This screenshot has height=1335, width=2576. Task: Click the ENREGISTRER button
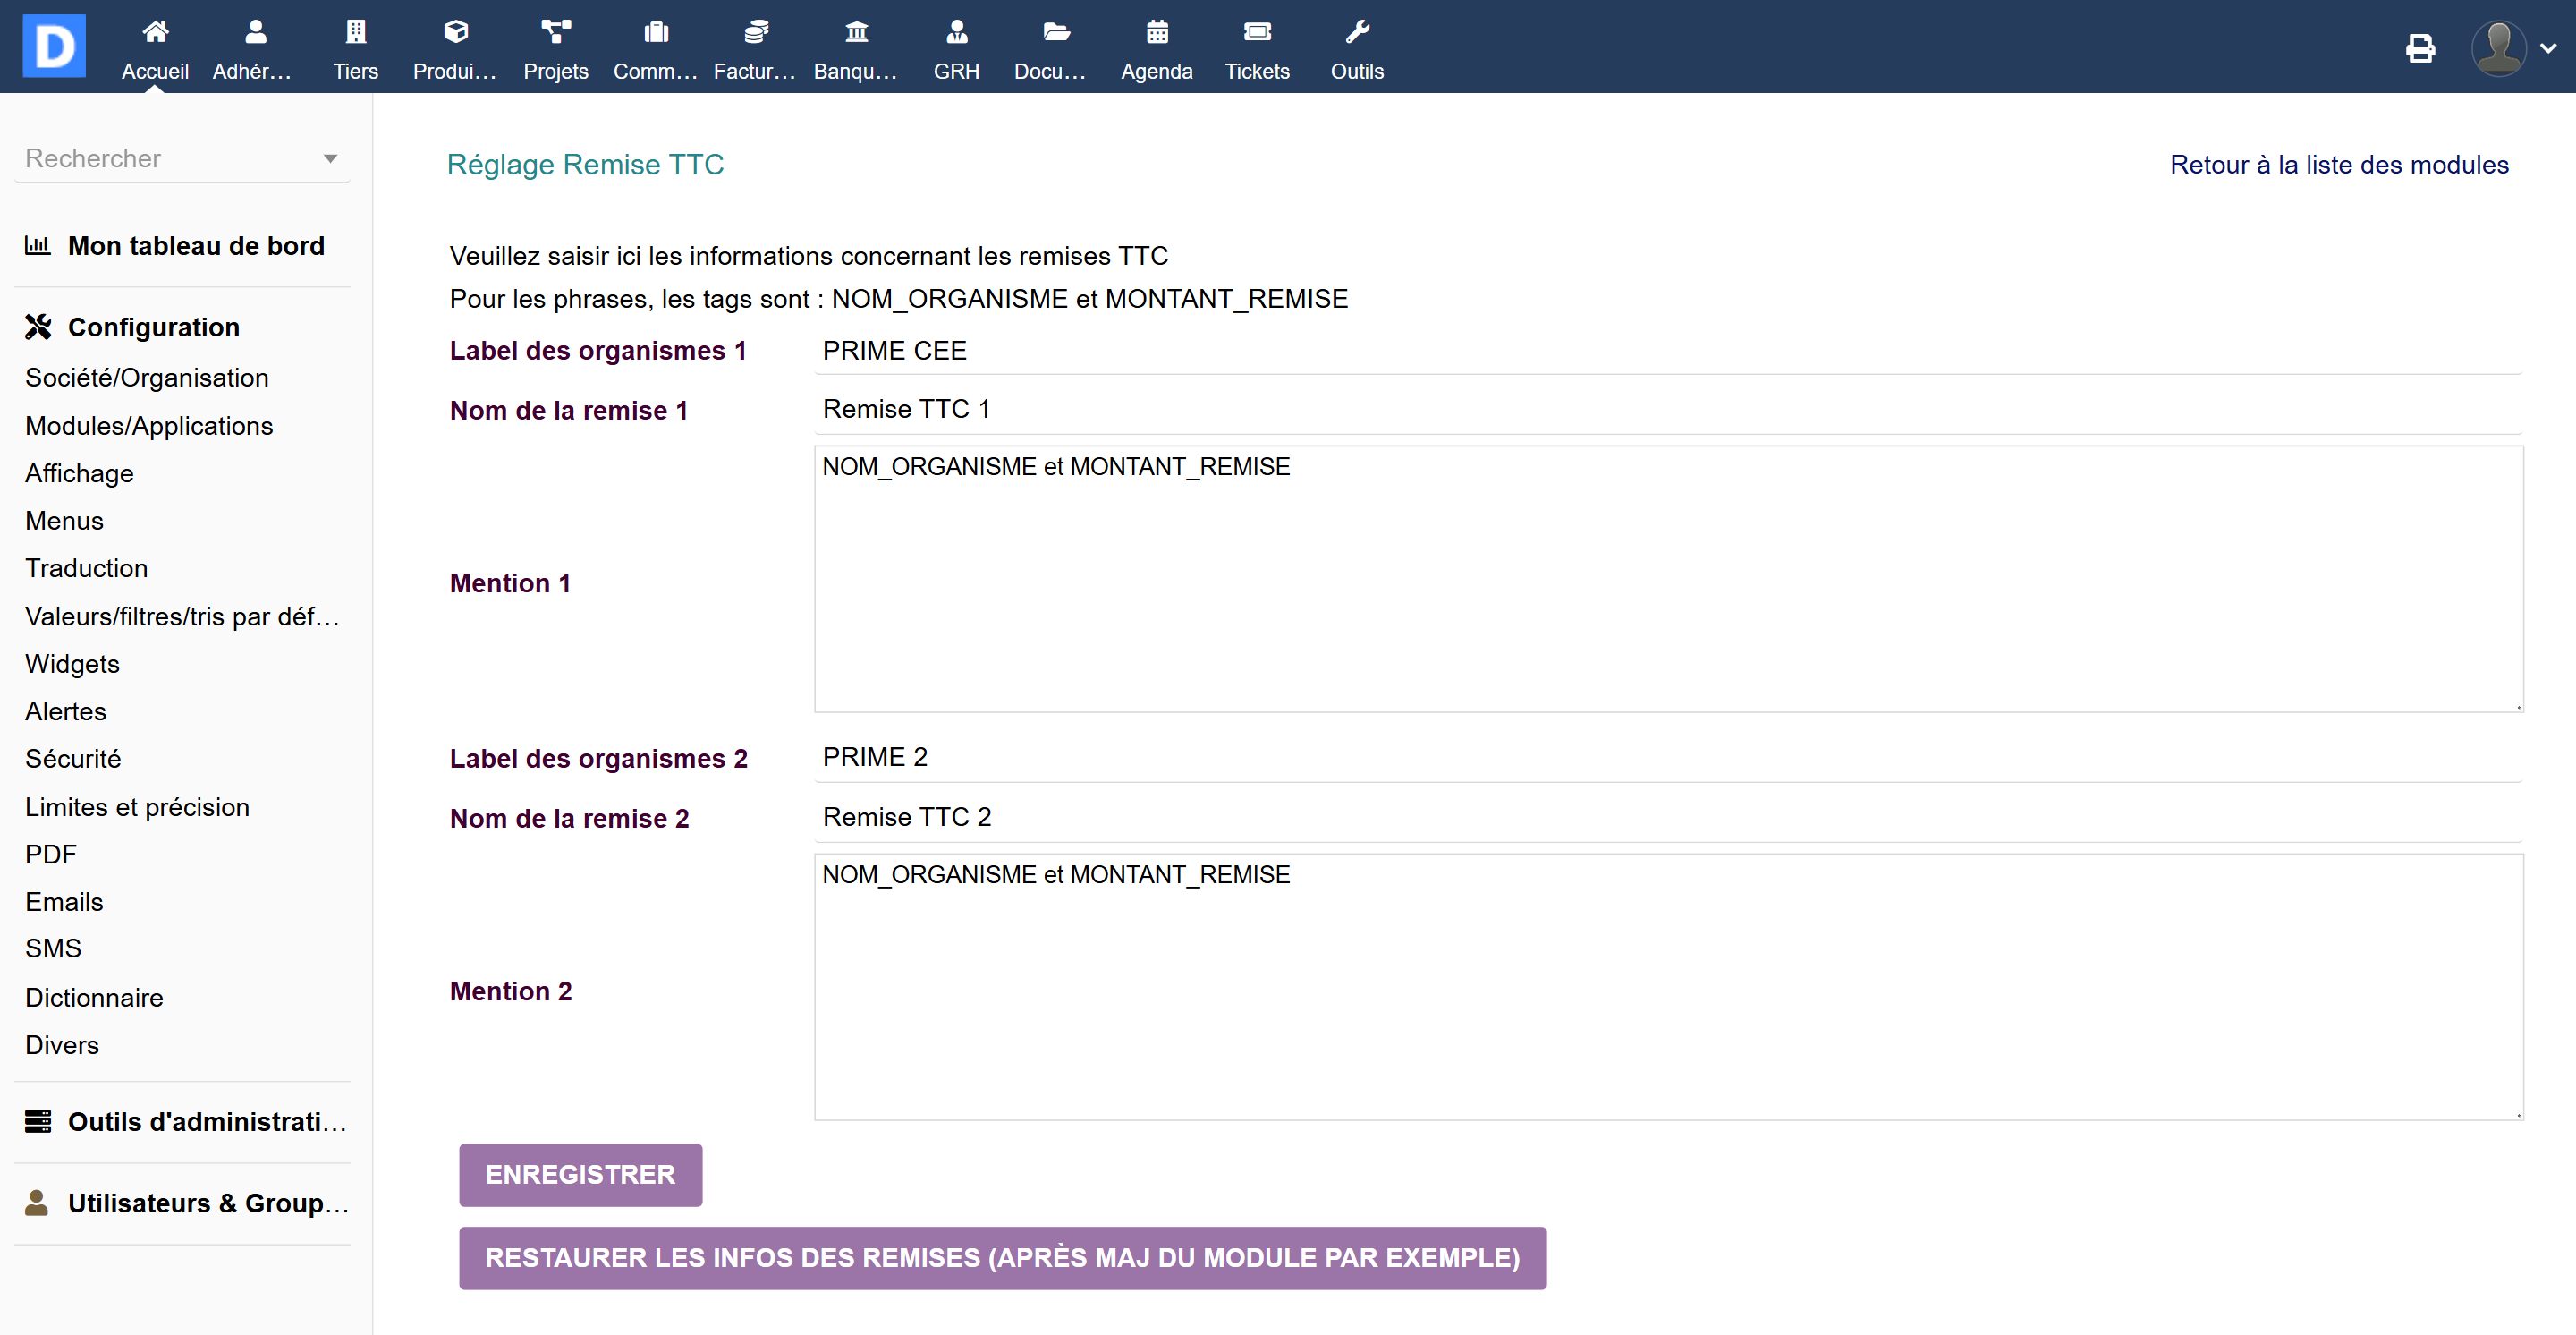click(580, 1175)
